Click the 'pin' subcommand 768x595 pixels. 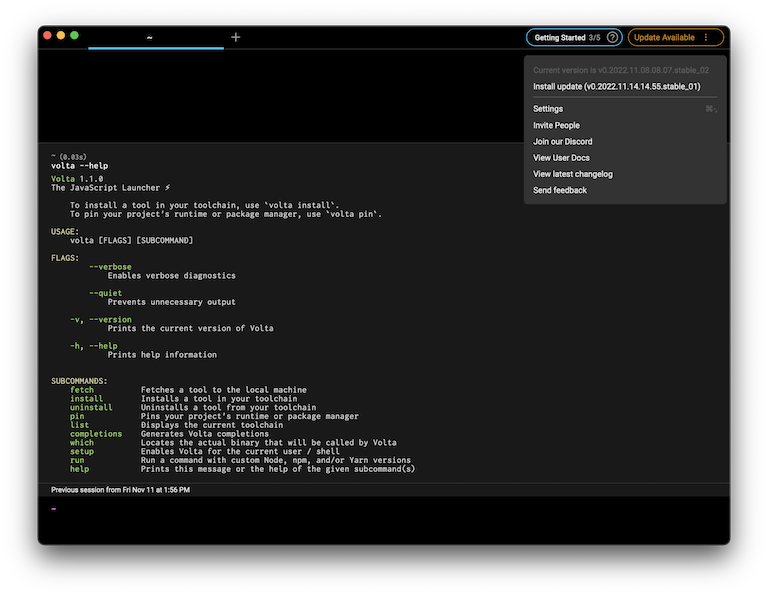77,416
